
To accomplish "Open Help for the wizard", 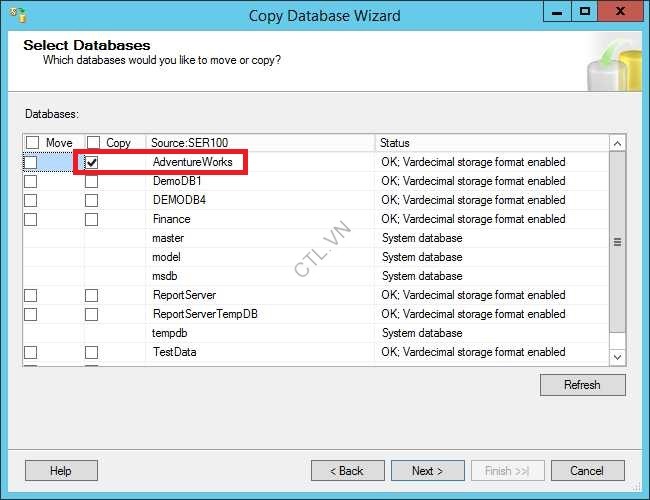I will [x=61, y=471].
